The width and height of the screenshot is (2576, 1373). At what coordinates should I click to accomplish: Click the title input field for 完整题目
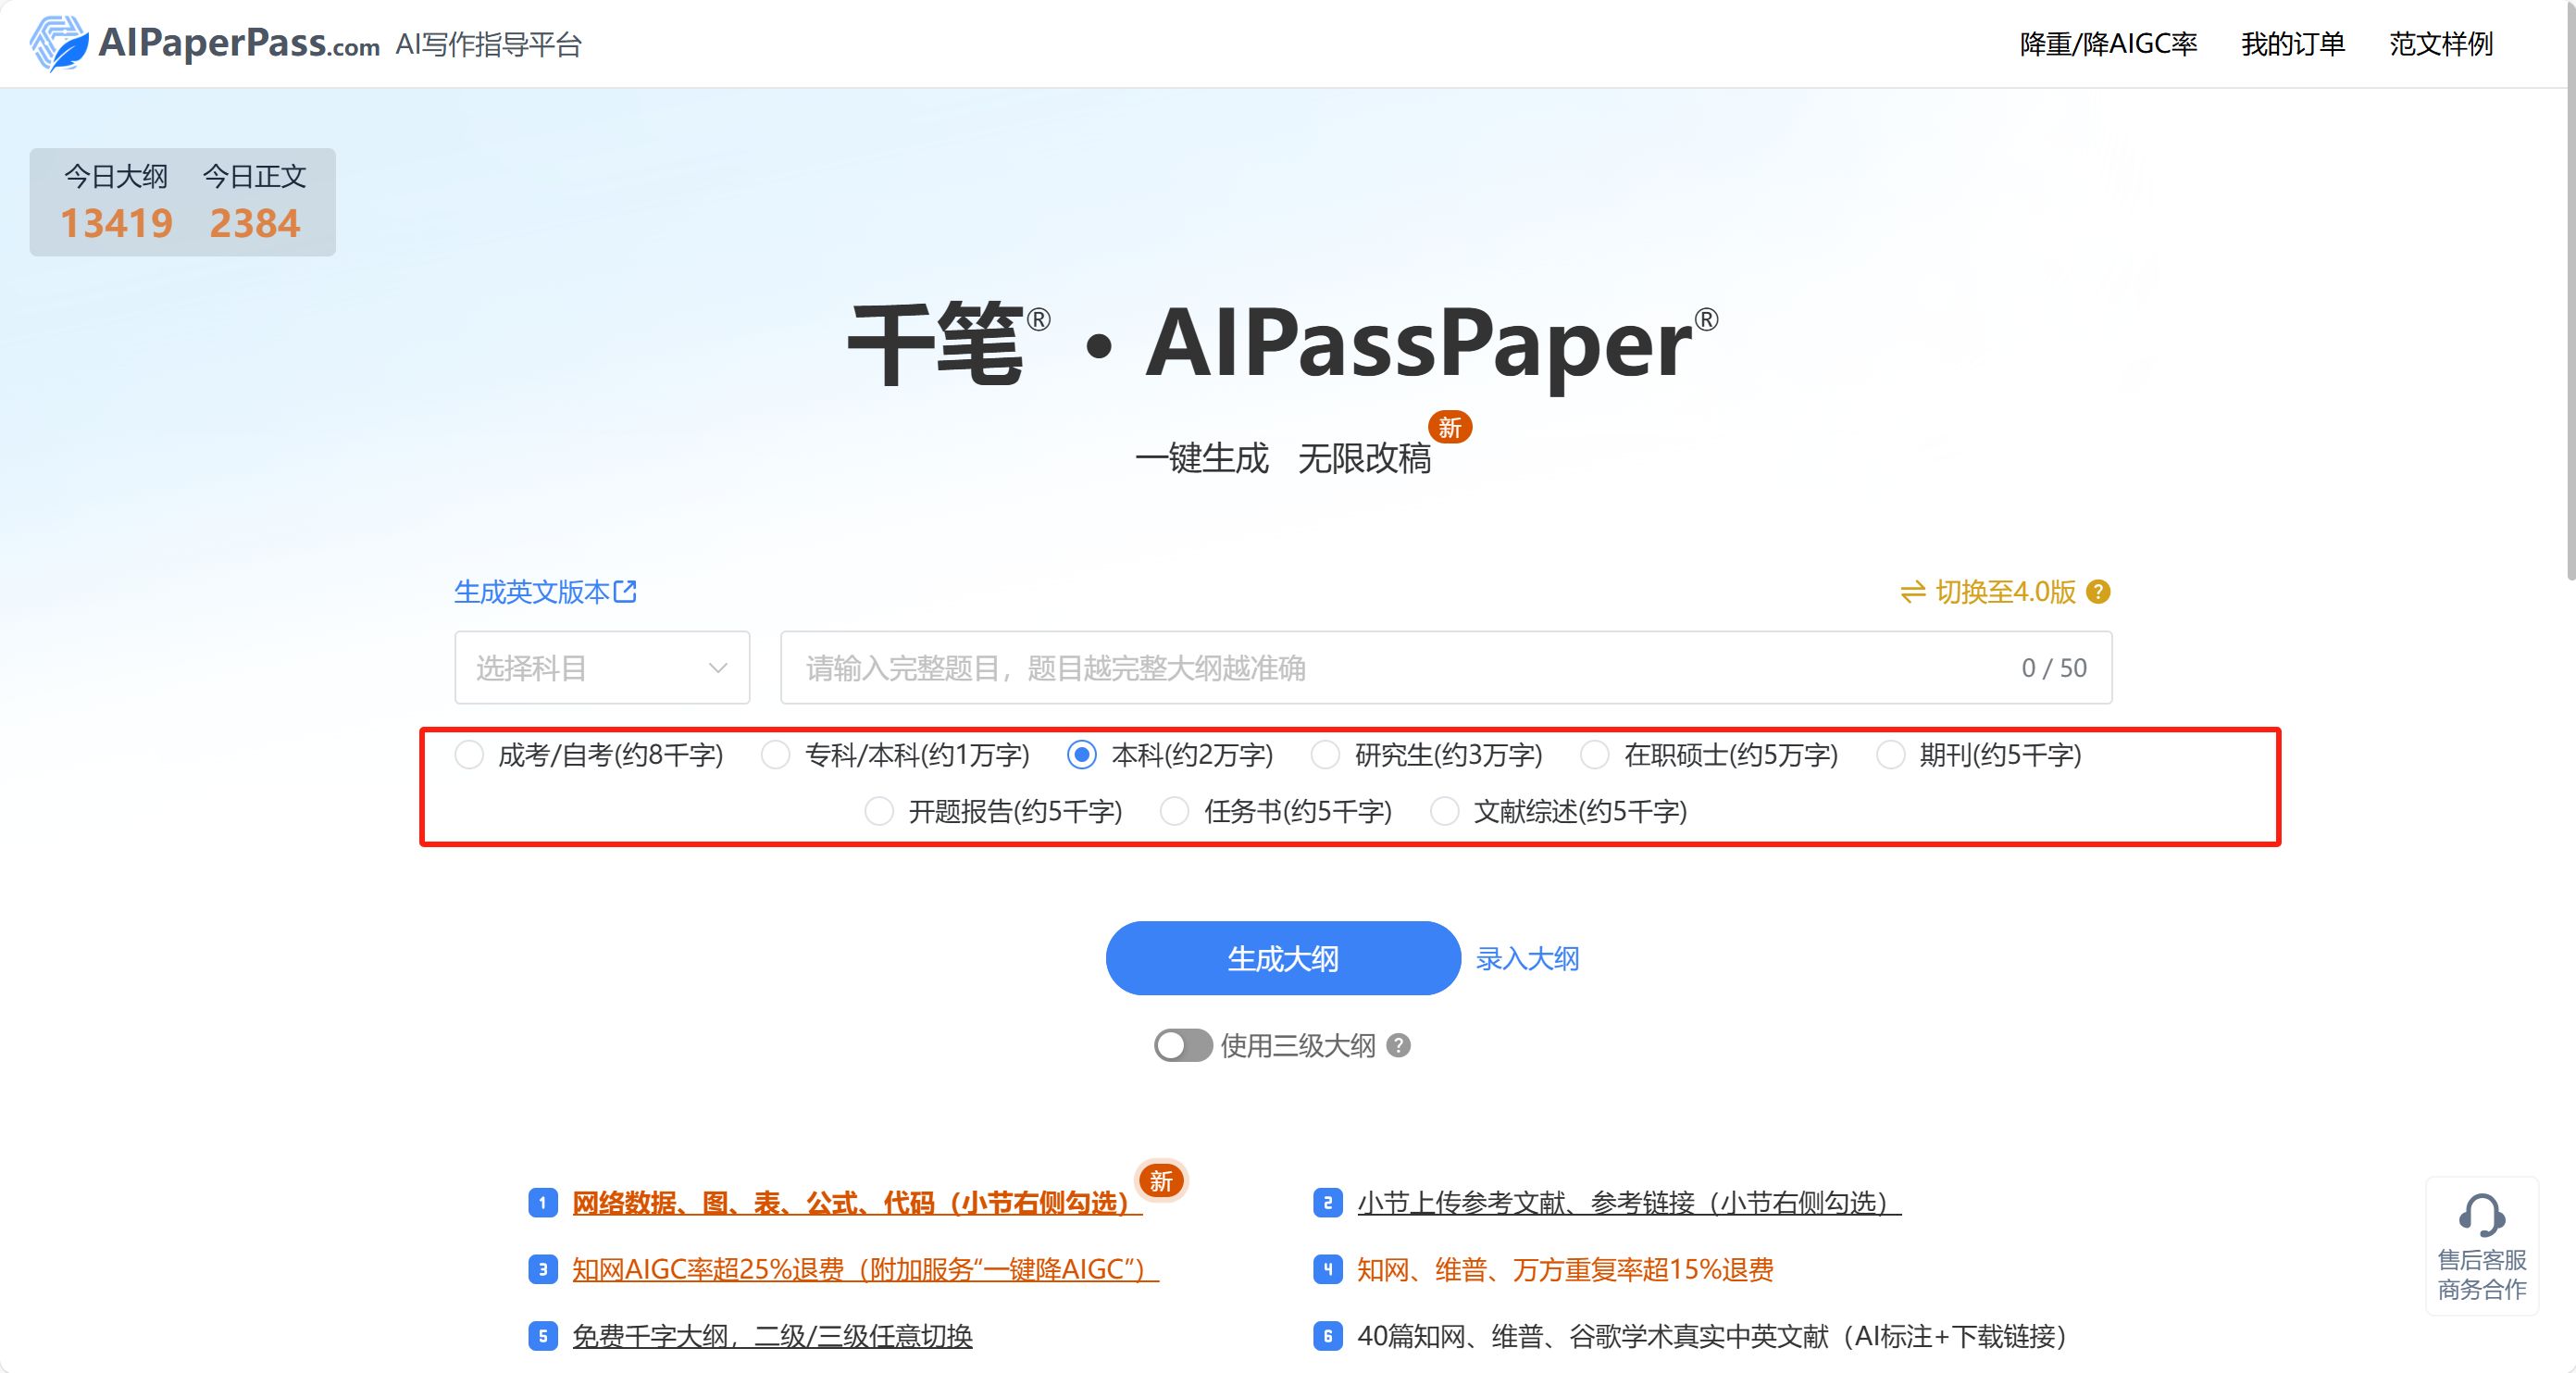(1446, 667)
